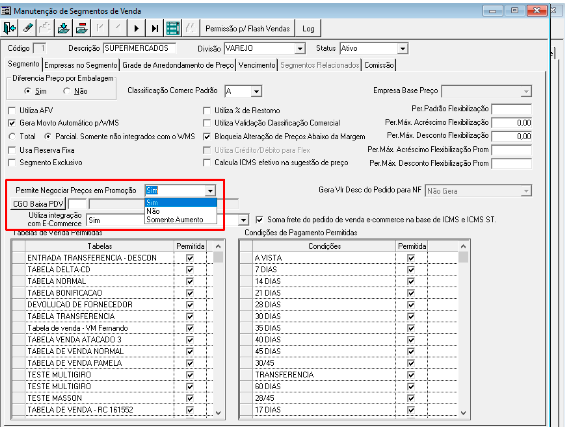Image resolution: width=565 pixels, height=431 pixels.
Task: Open Utiliza integração com E-Commerce dropdown arrow
Action: (244, 220)
